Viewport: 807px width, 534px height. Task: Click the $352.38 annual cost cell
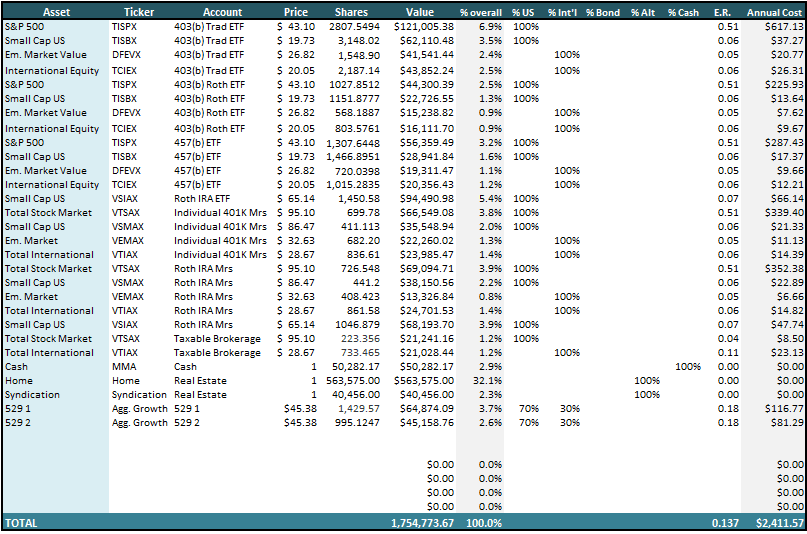pos(784,268)
